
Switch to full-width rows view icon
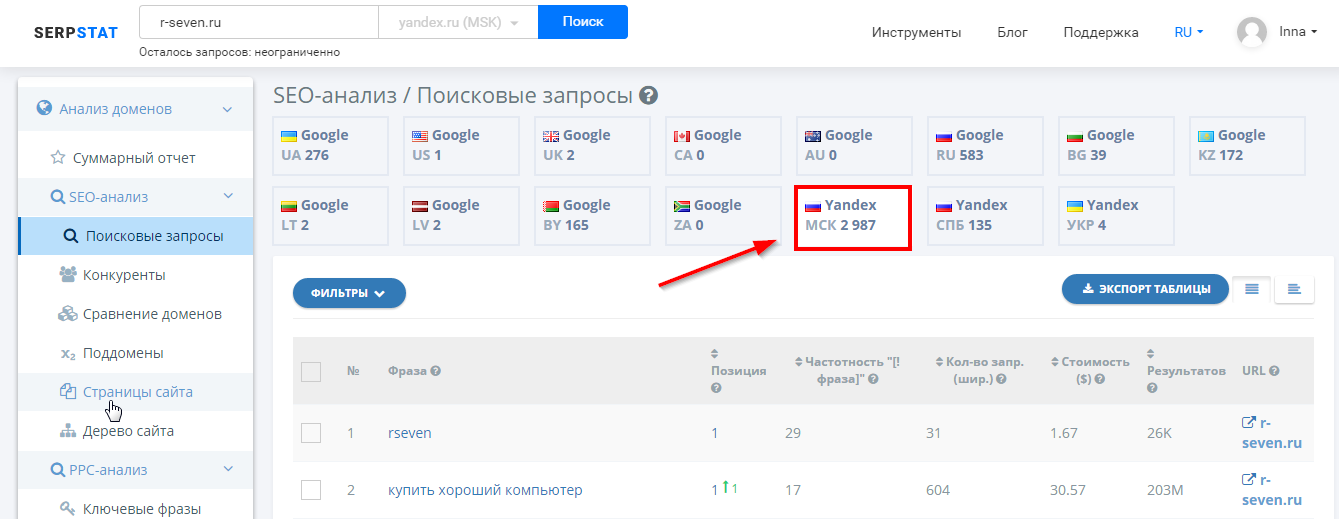point(1252,289)
